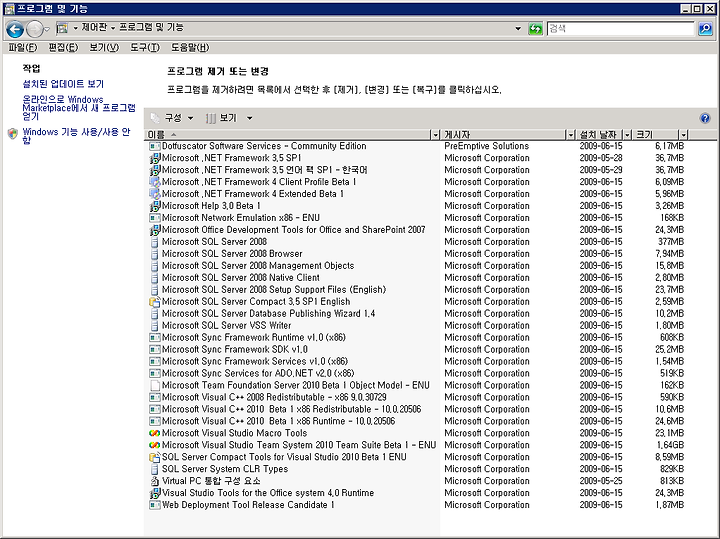Select Microsoft SQL Server 2008 Native Client entry
720x539 pixels.
pyautogui.click(x=416, y=278)
